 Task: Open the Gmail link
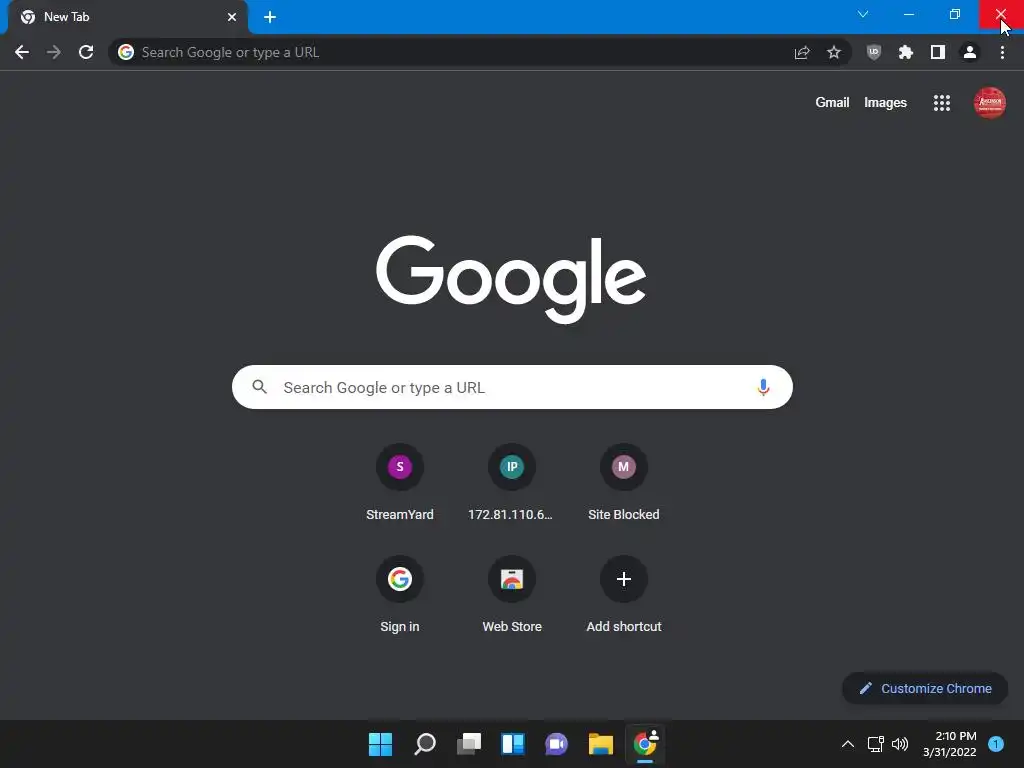point(832,103)
